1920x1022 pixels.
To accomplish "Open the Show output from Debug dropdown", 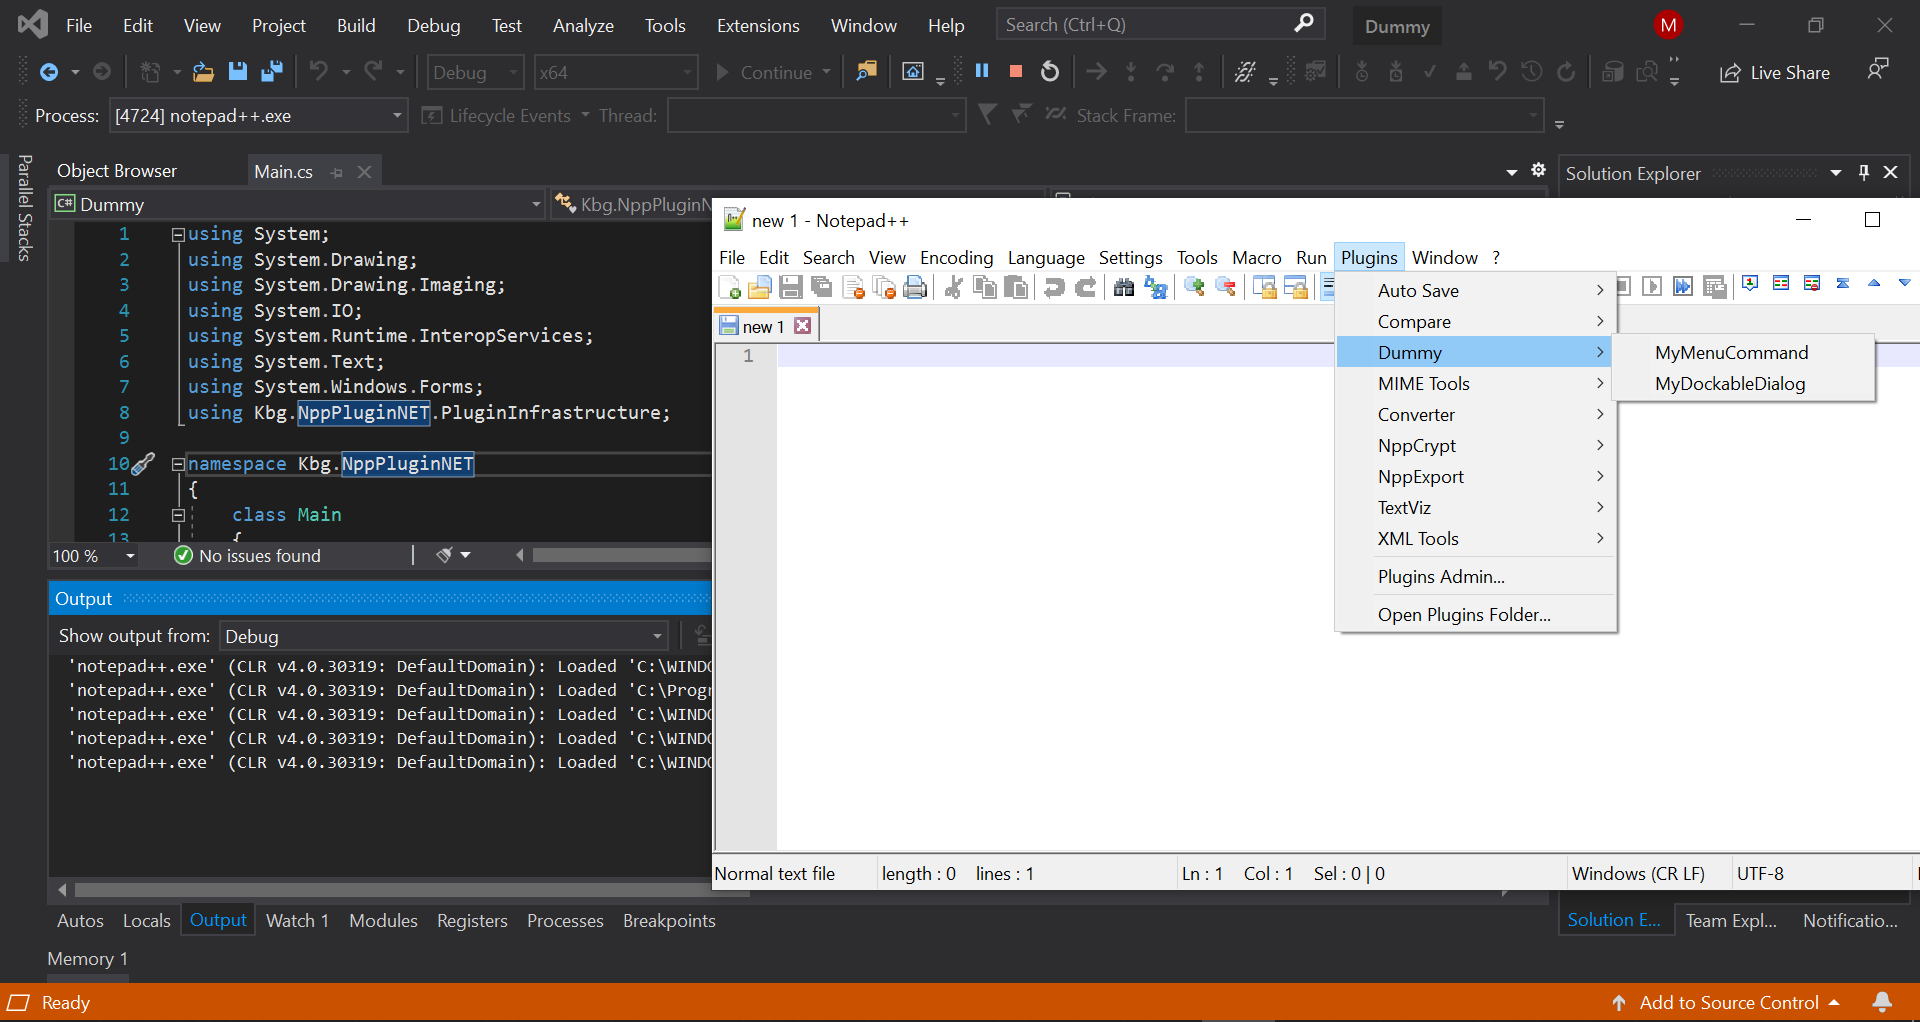I will pyautogui.click(x=655, y=635).
